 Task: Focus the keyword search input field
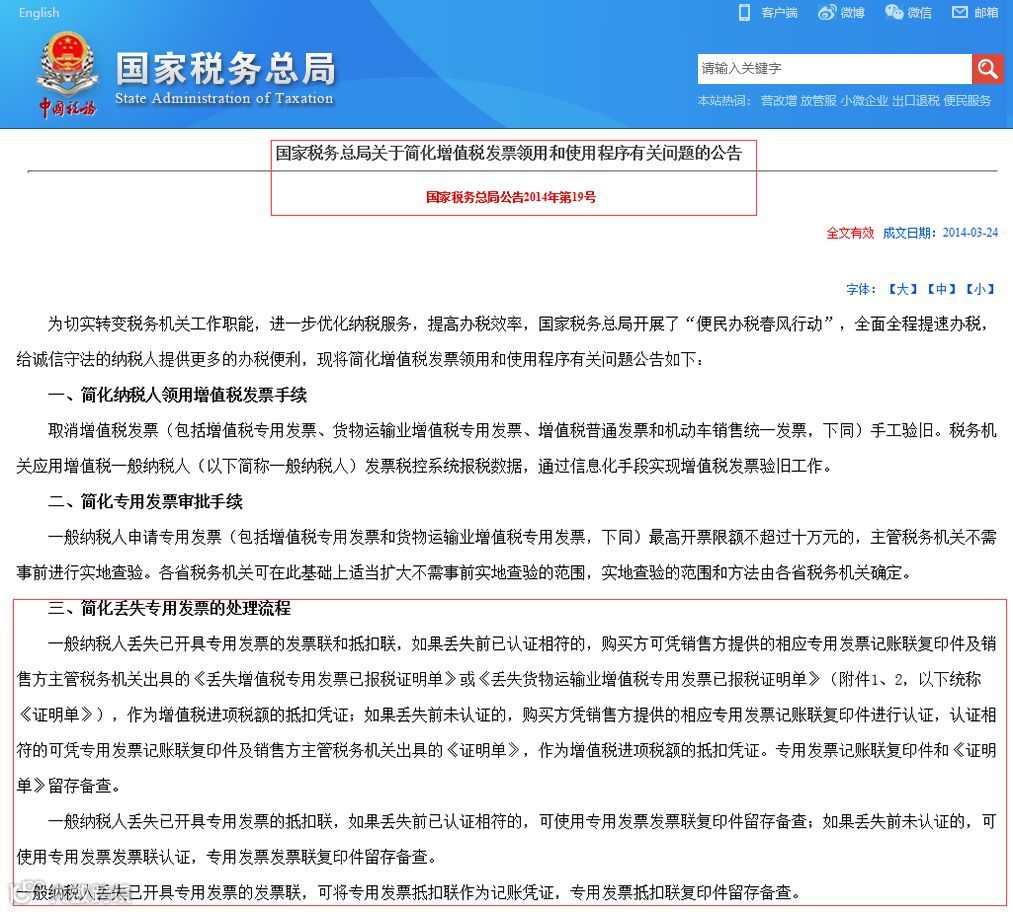pyautogui.click(x=834, y=68)
